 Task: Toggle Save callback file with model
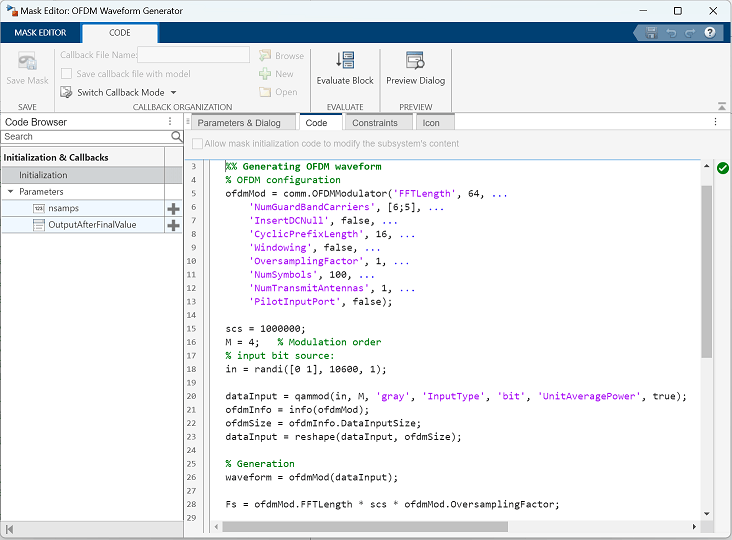point(67,74)
